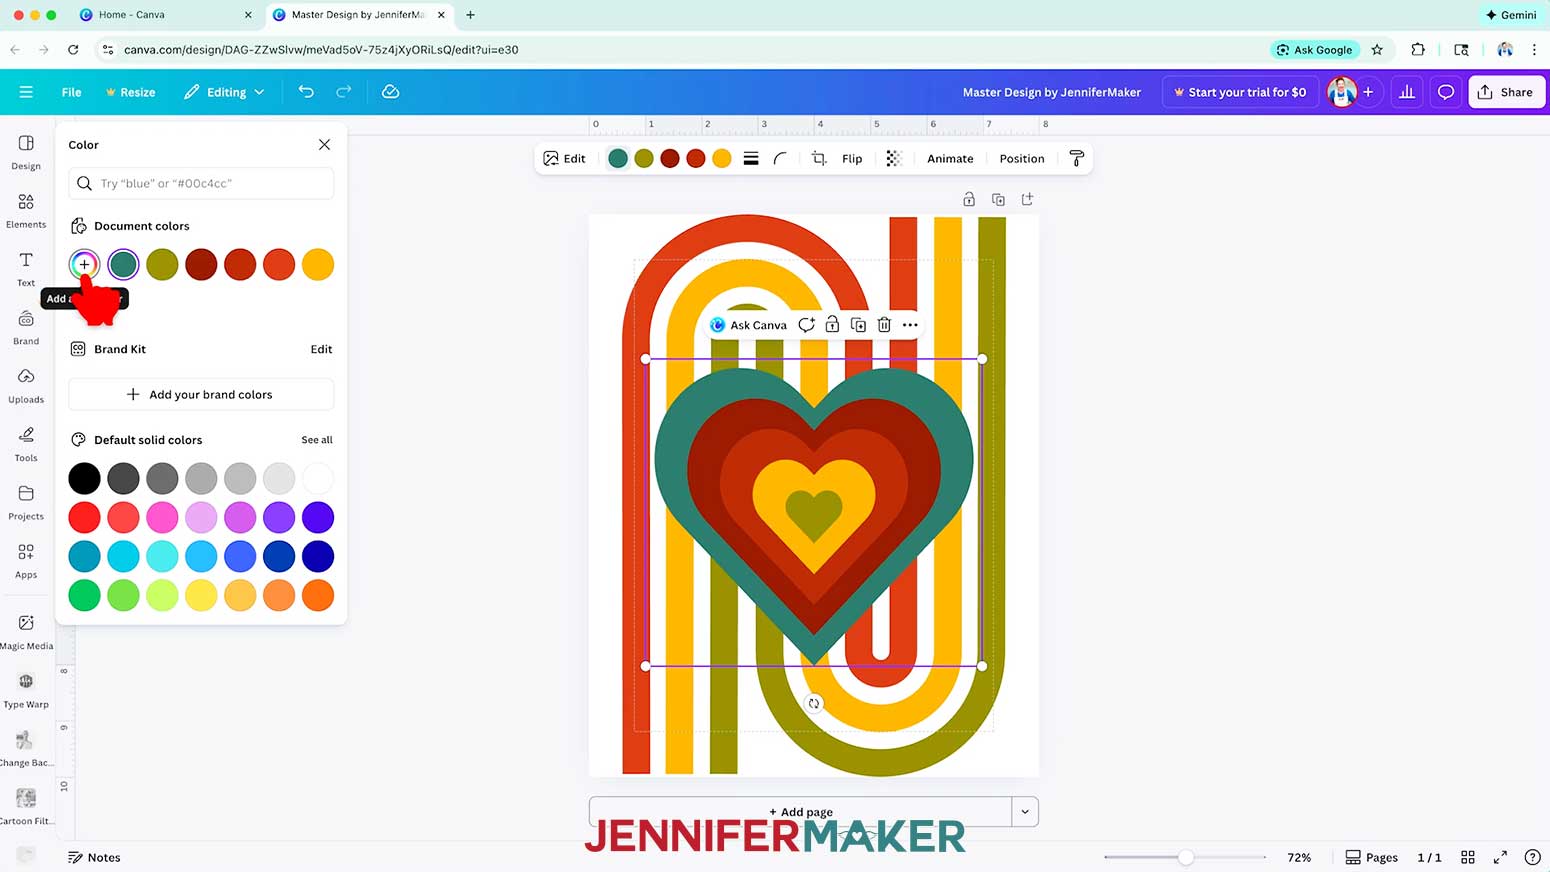Click the hamburger main menu icon
The image size is (1550, 872).
(x=26, y=92)
